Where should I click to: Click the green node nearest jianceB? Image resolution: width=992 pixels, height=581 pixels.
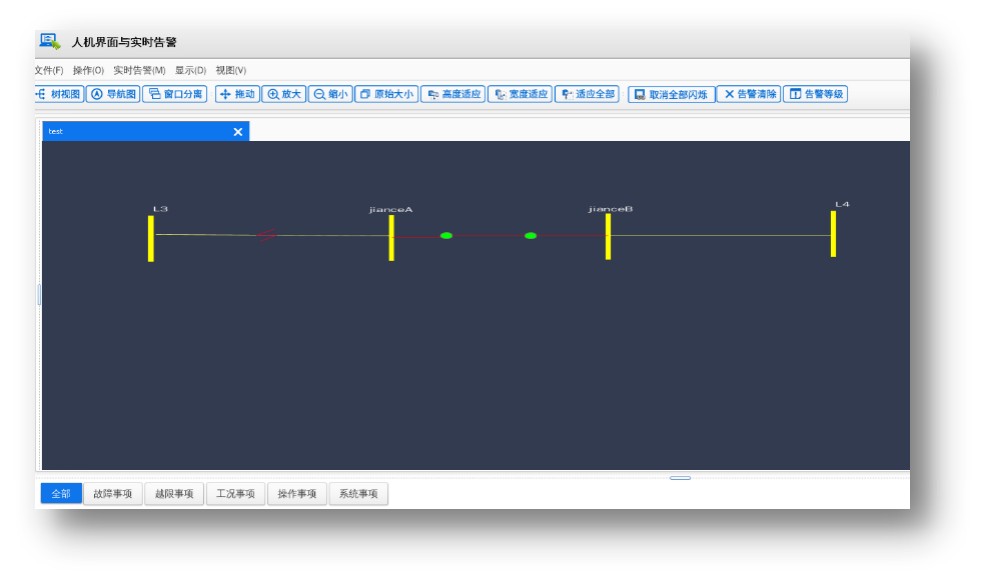click(531, 235)
